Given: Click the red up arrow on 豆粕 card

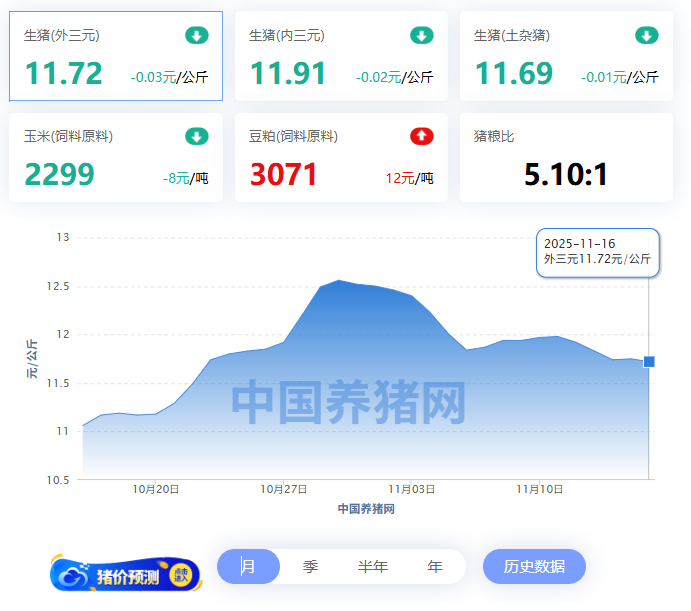Looking at the screenshot, I should [422, 137].
